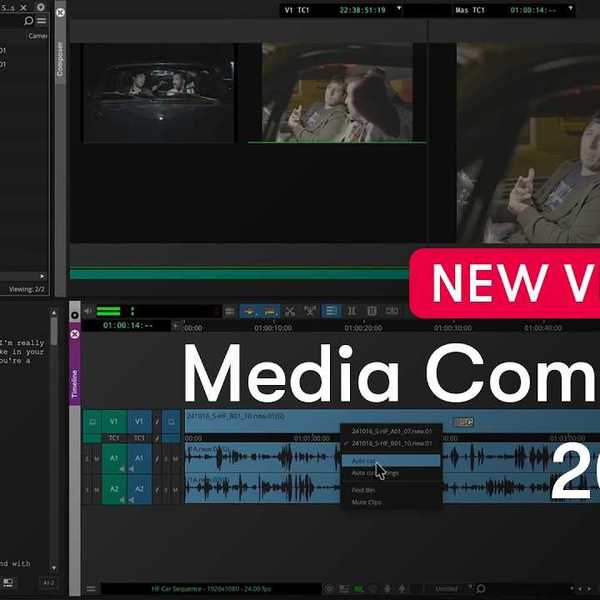600x600 pixels.
Task: Click the Composer vertical panel tab
Action: (60, 59)
